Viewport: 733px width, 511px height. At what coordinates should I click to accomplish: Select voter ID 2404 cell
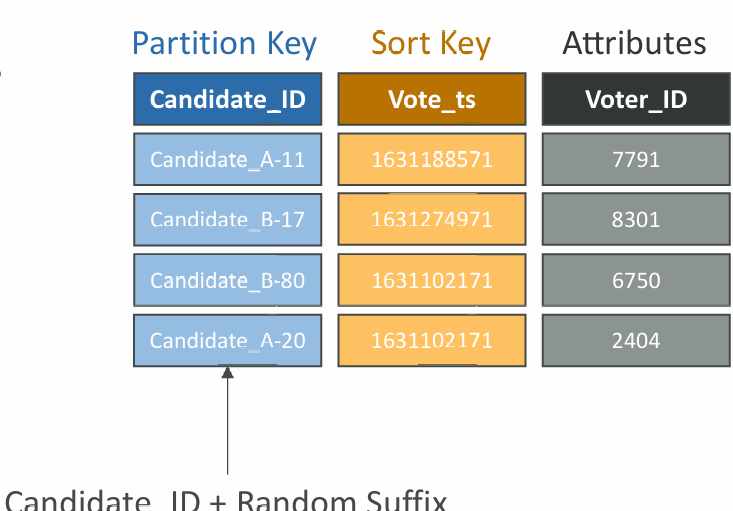636,340
